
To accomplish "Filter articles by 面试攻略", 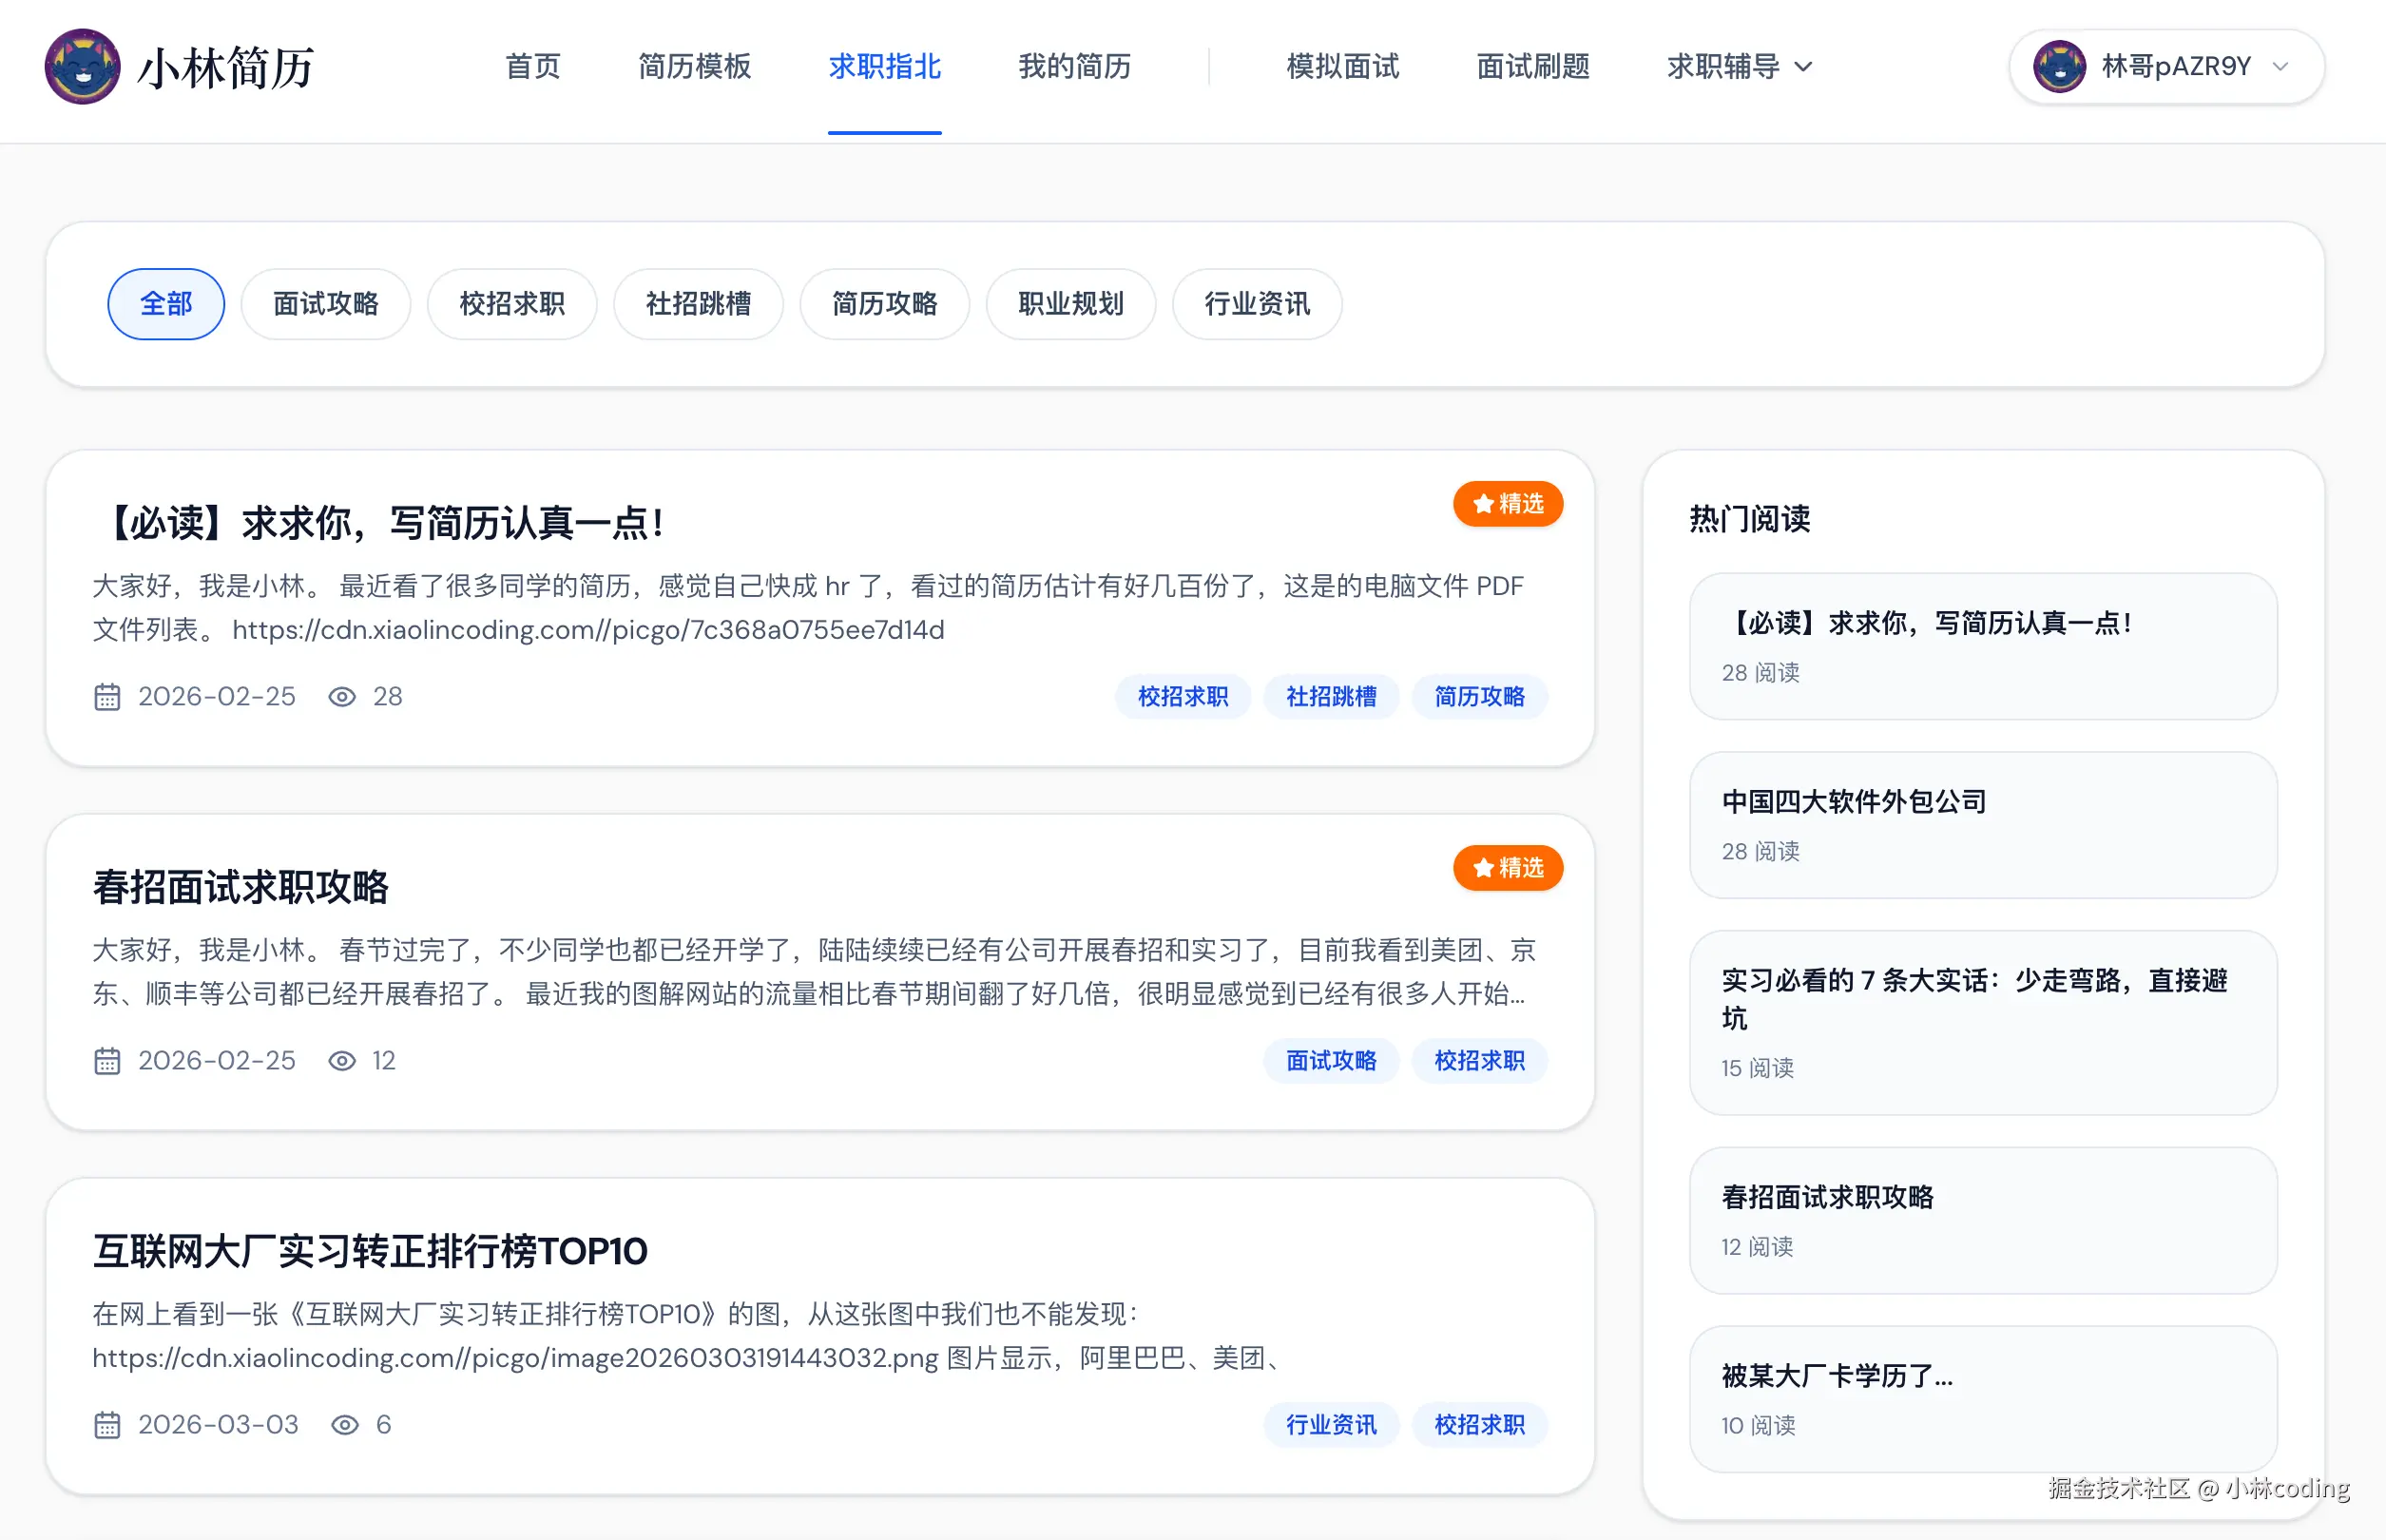I will (x=325, y=304).
